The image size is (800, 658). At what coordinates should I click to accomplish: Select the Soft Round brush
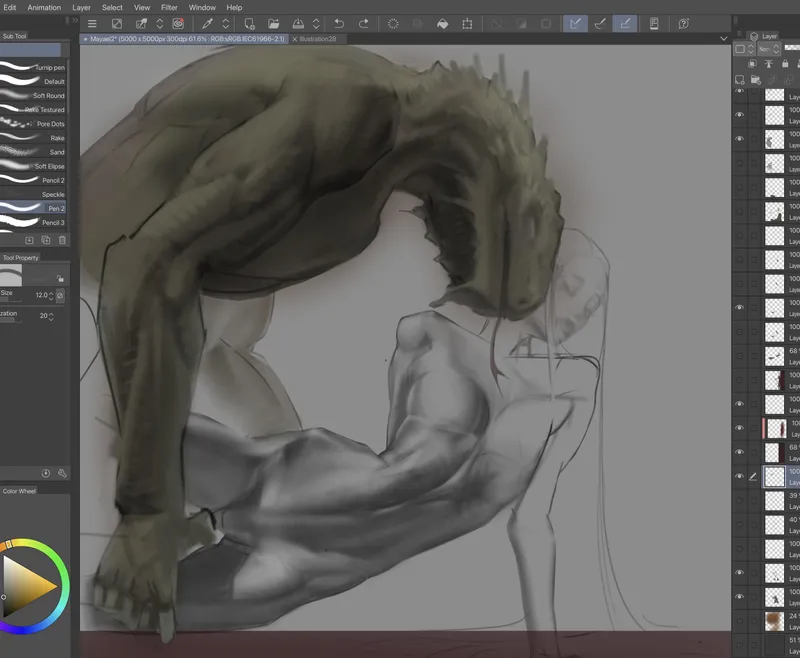[x=33, y=95]
